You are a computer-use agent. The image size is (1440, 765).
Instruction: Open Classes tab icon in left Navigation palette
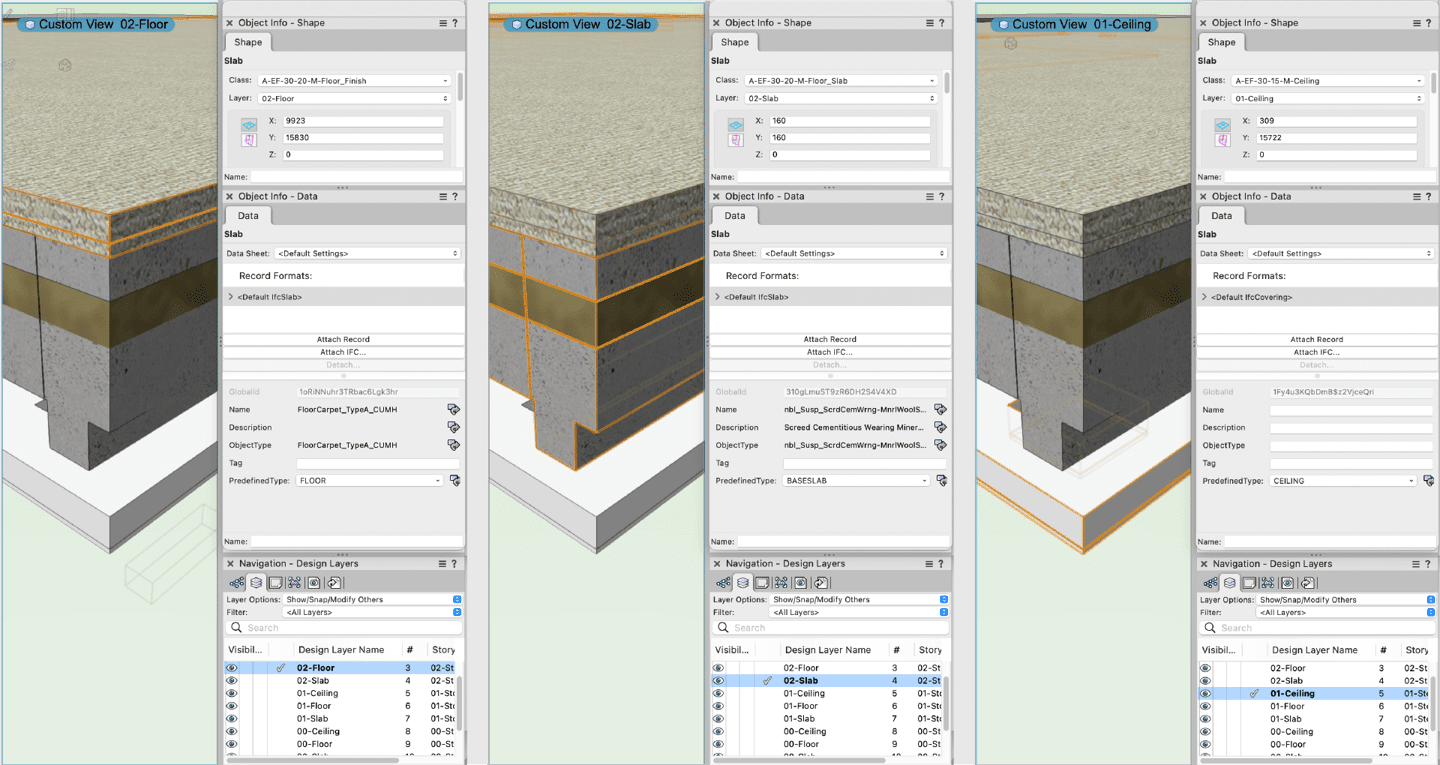pos(237,583)
